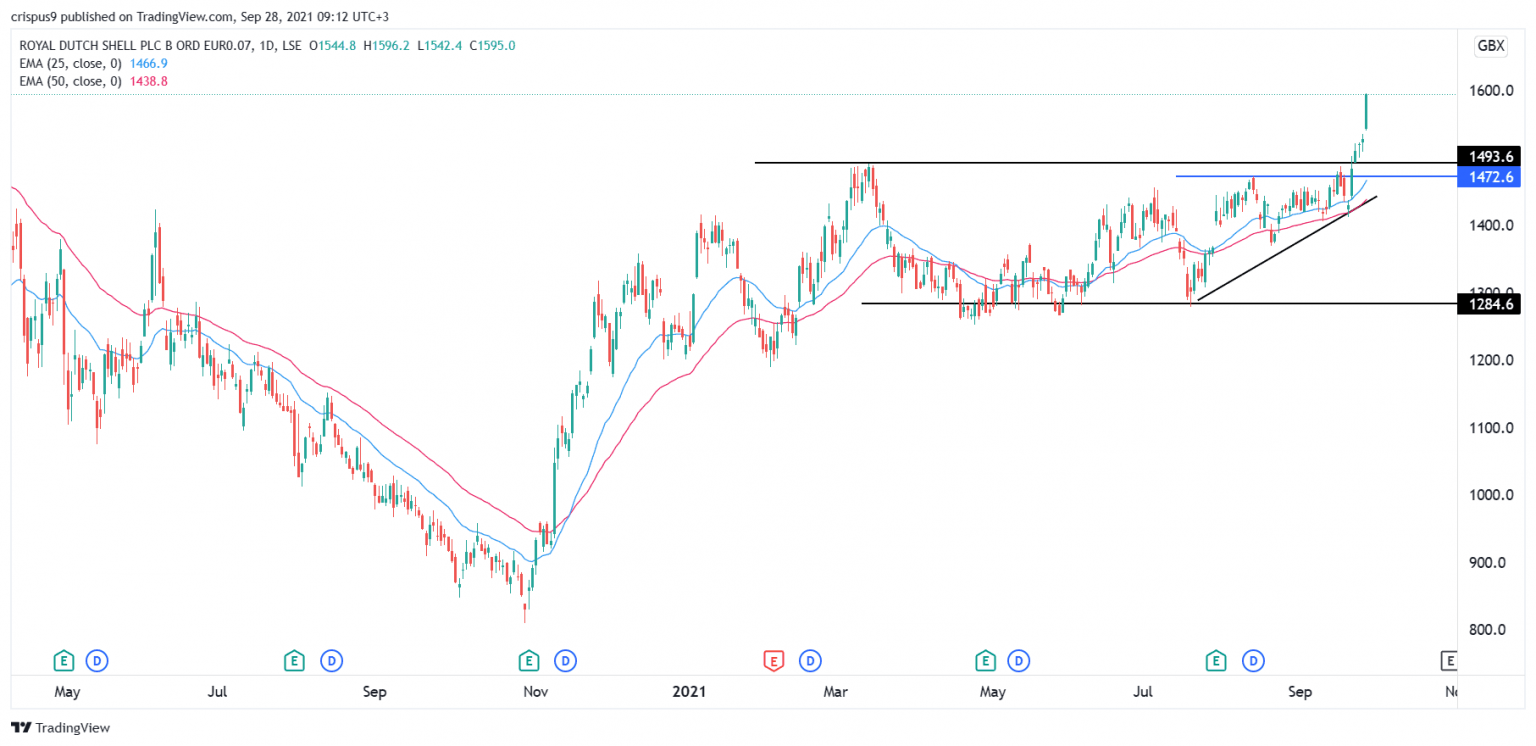Click the earnings E icon below July 2021

tap(1216, 661)
